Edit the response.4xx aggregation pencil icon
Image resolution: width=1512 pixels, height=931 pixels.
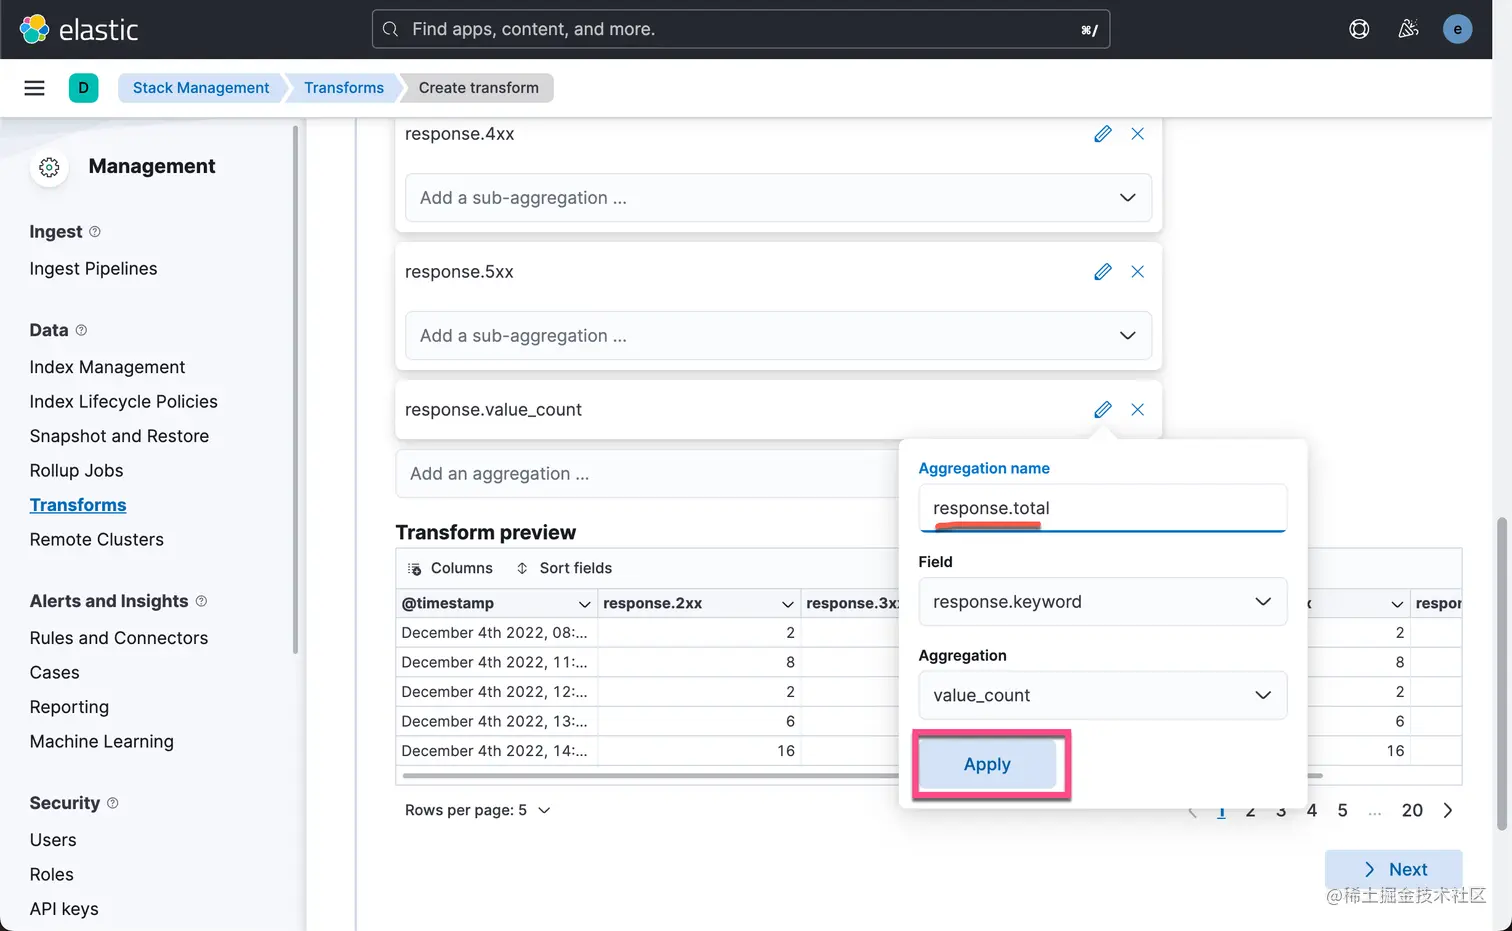1103,134
